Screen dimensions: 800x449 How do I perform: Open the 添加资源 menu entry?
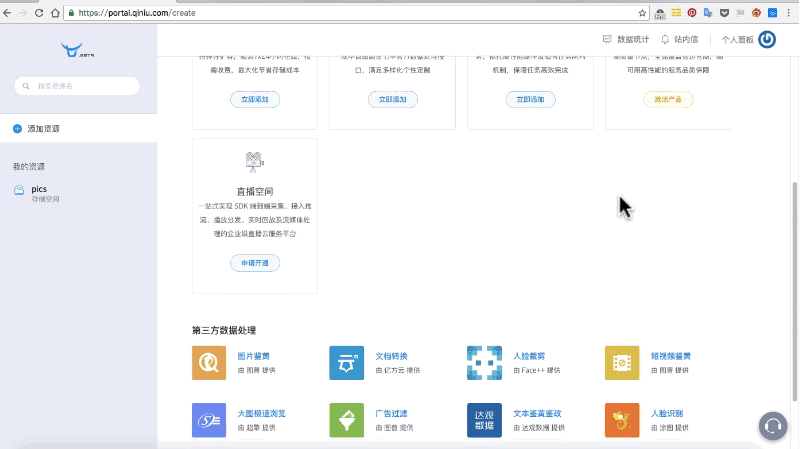point(79,129)
